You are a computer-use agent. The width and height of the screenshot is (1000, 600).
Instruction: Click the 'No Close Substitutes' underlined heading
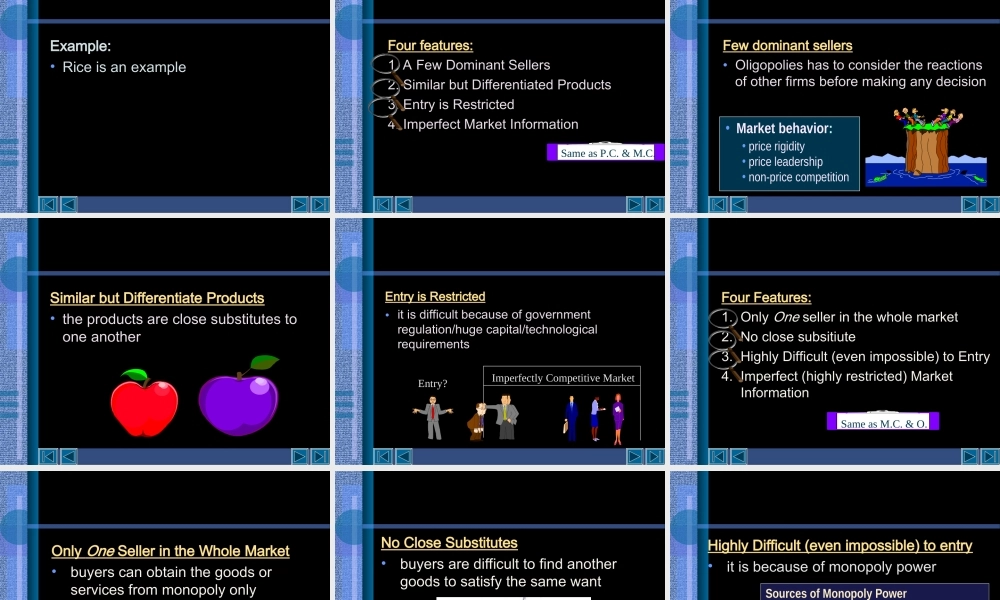coord(449,543)
